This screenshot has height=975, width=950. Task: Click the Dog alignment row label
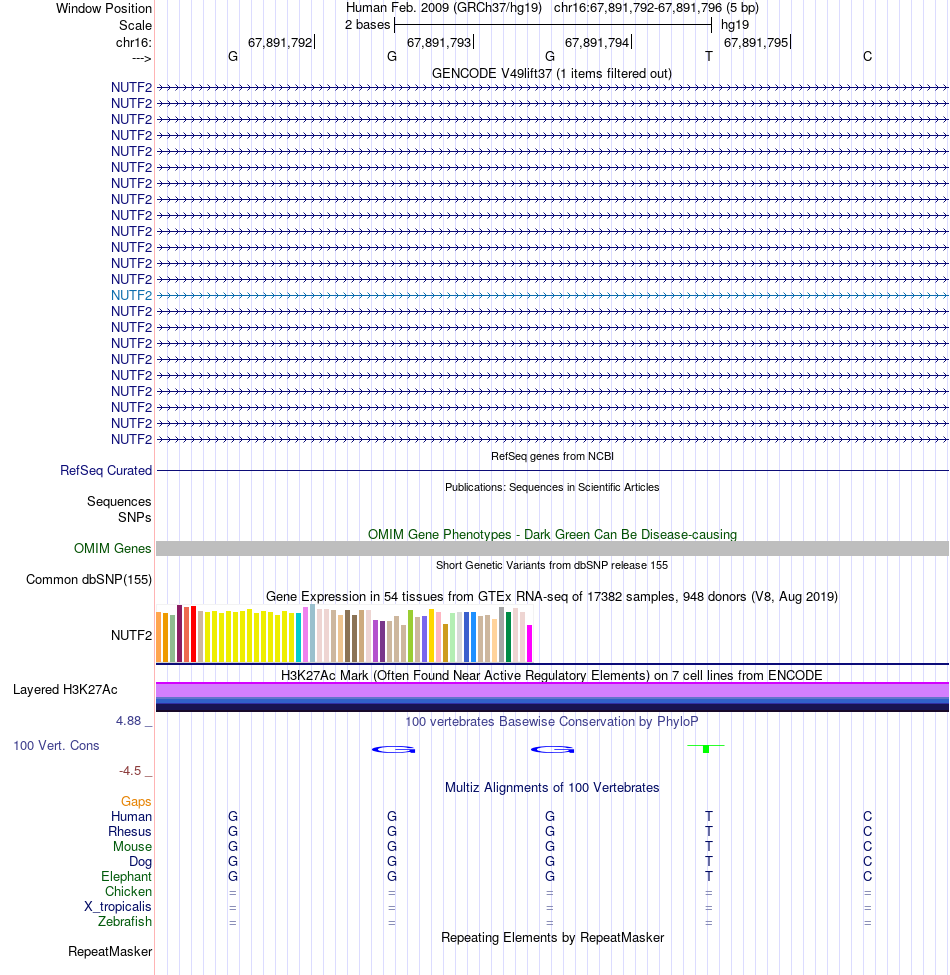click(141, 861)
